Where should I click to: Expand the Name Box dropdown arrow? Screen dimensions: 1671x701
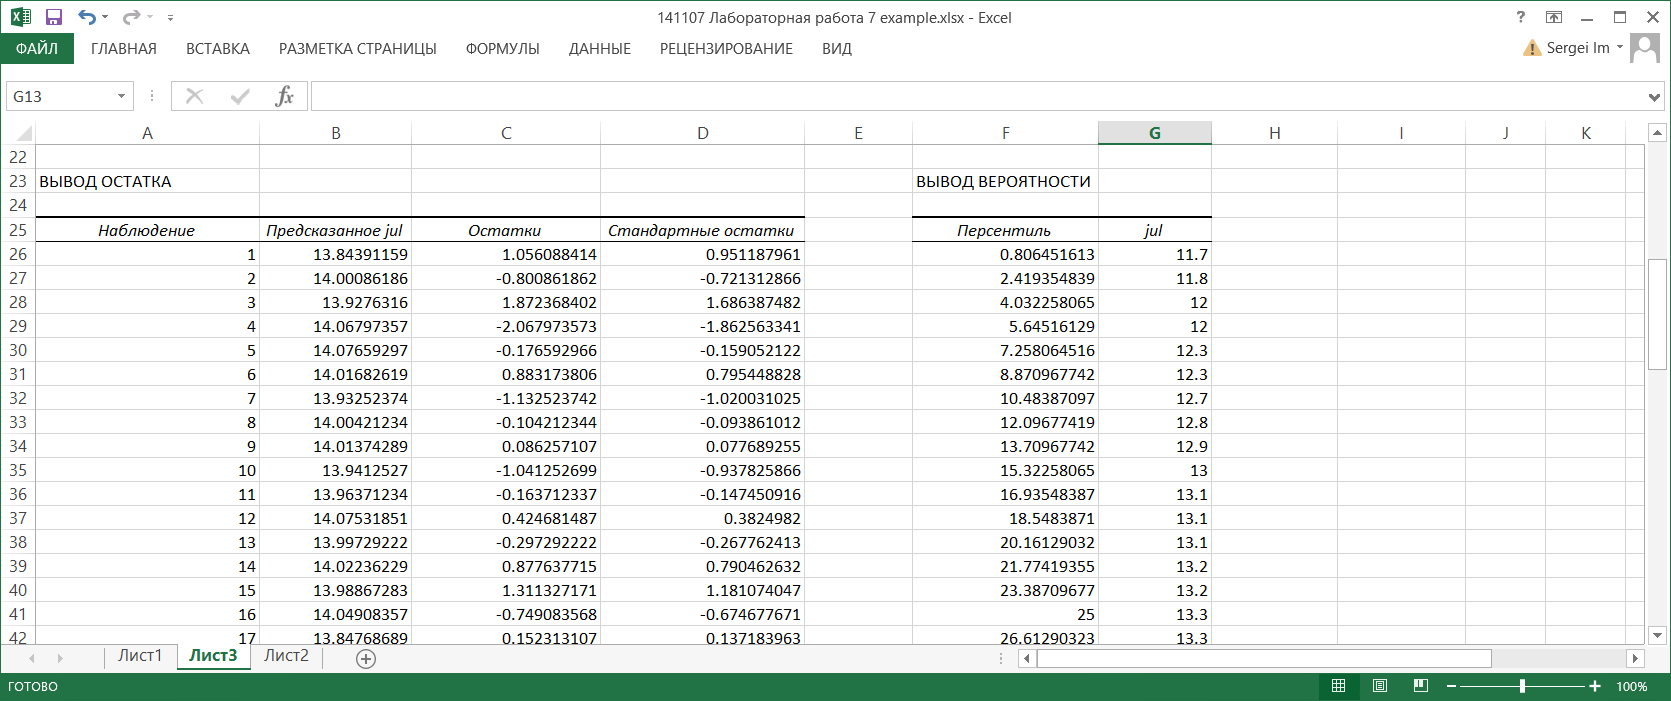122,96
